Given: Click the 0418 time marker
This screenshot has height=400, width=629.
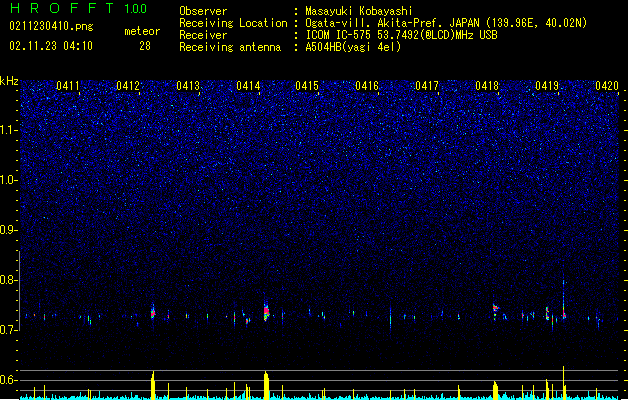Looking at the screenshot, I should click(x=487, y=86).
